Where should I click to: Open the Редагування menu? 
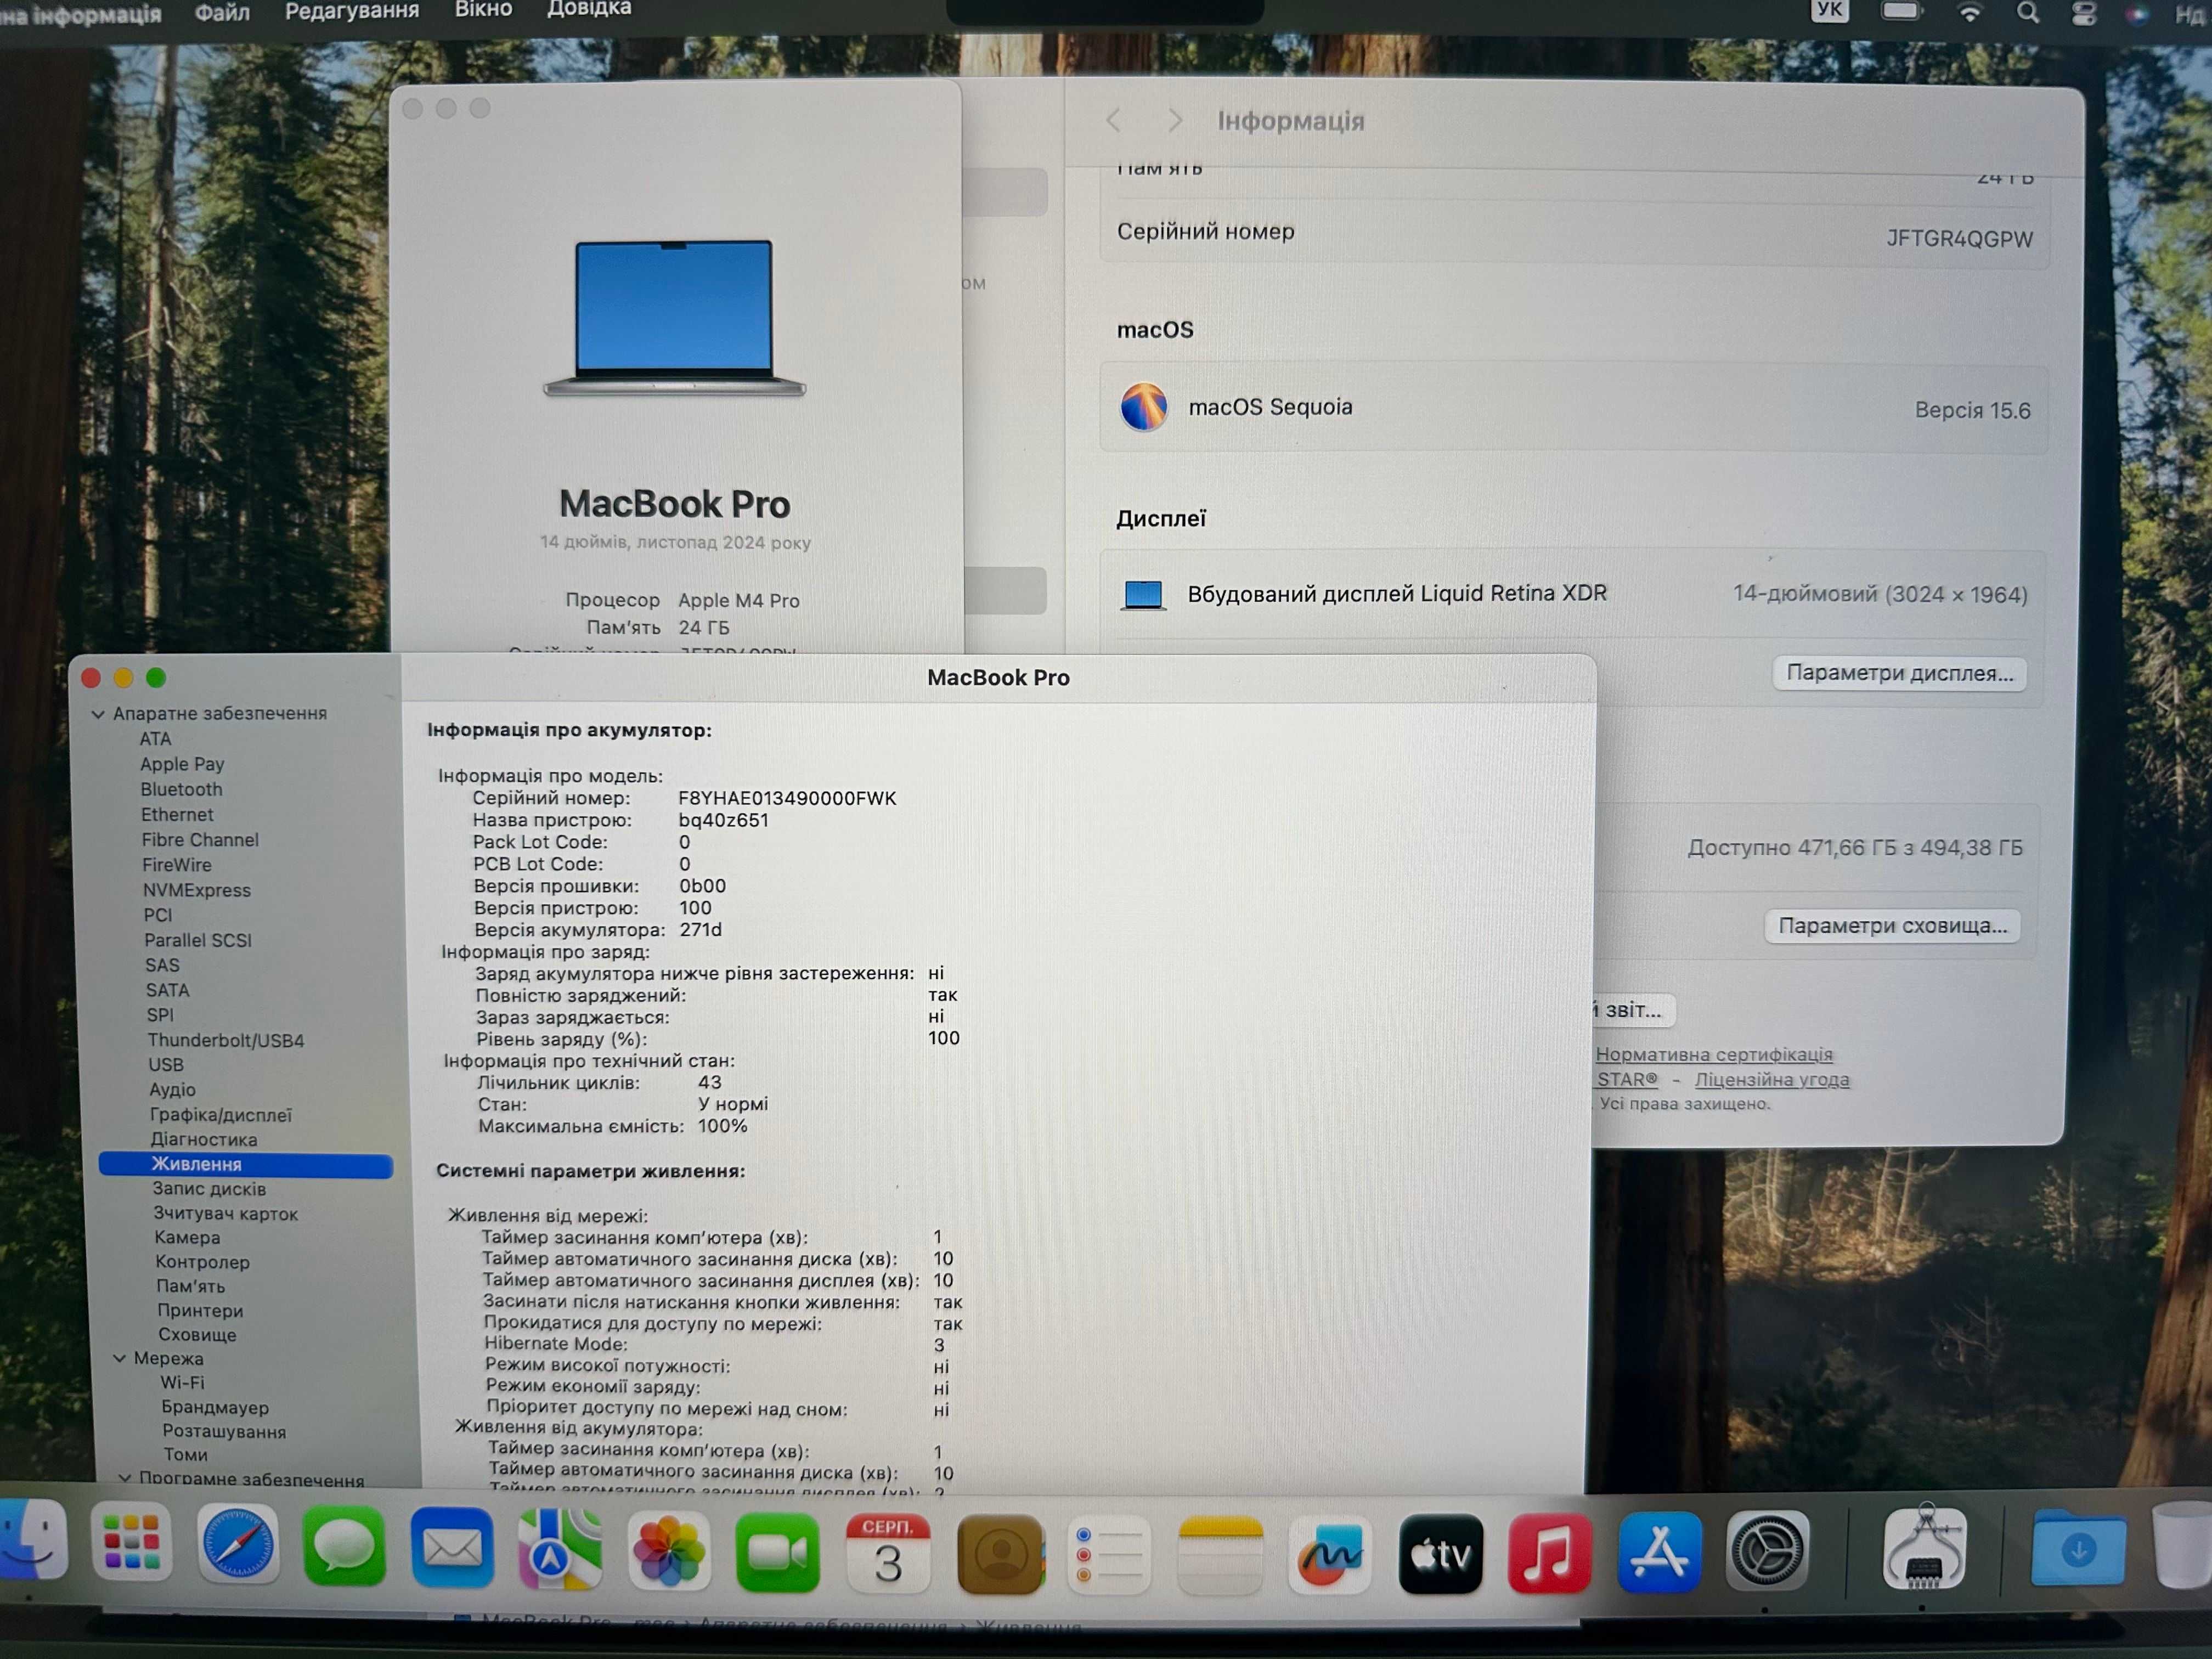pyautogui.click(x=352, y=10)
